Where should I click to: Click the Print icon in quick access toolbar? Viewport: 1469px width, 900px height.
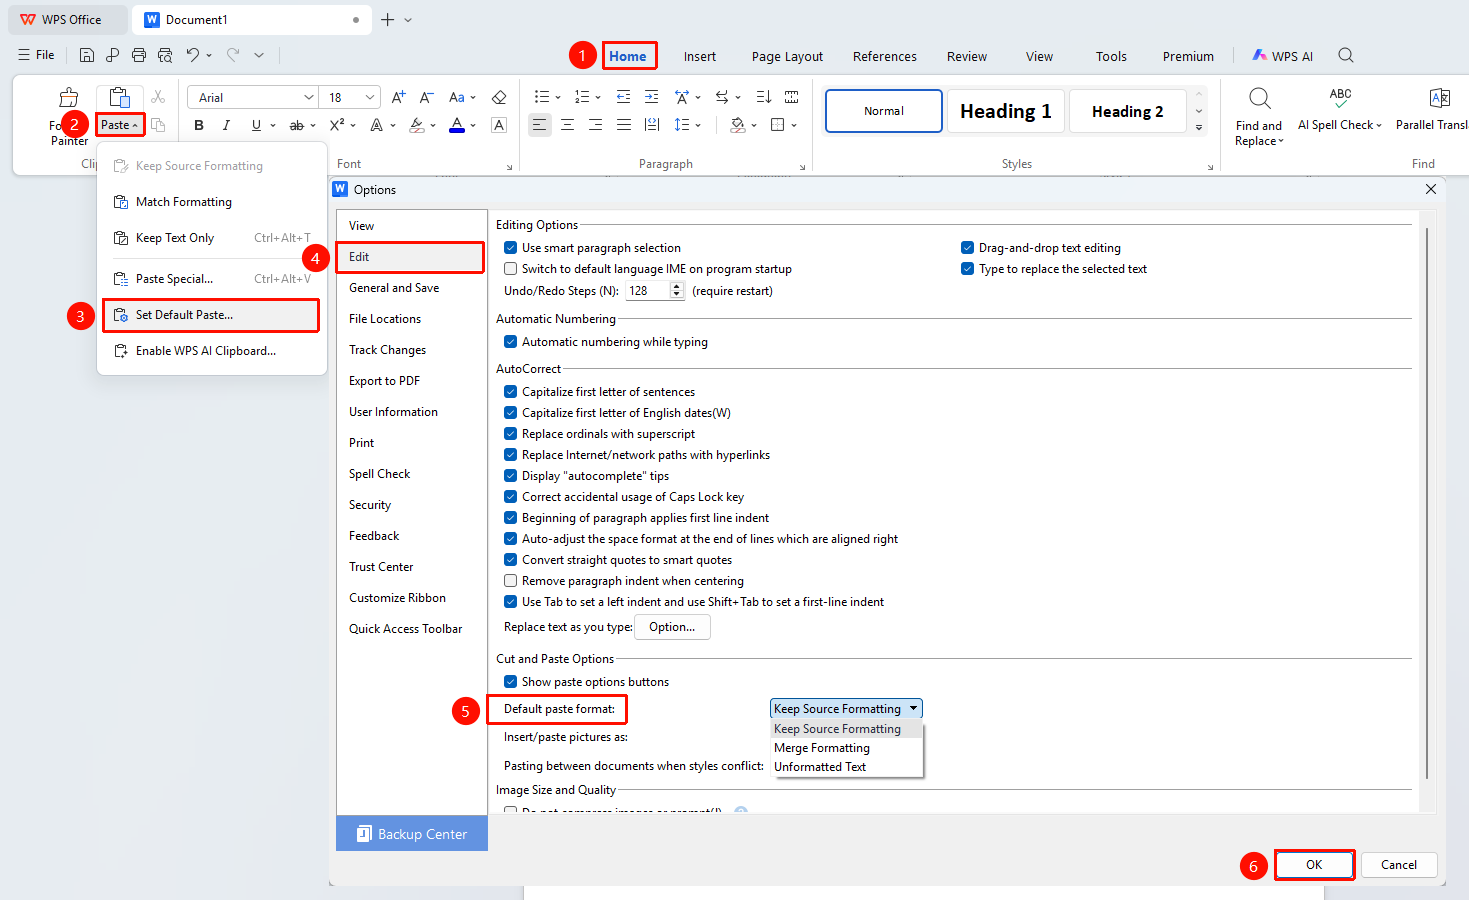[139, 55]
